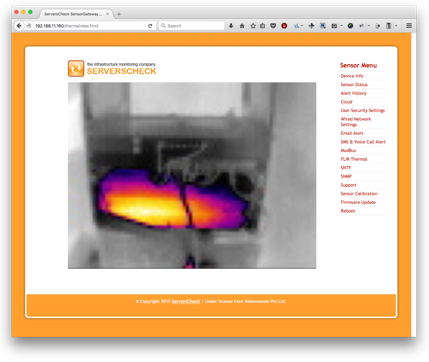Open a new tab with plus button
The image size is (429, 362).
119,14
